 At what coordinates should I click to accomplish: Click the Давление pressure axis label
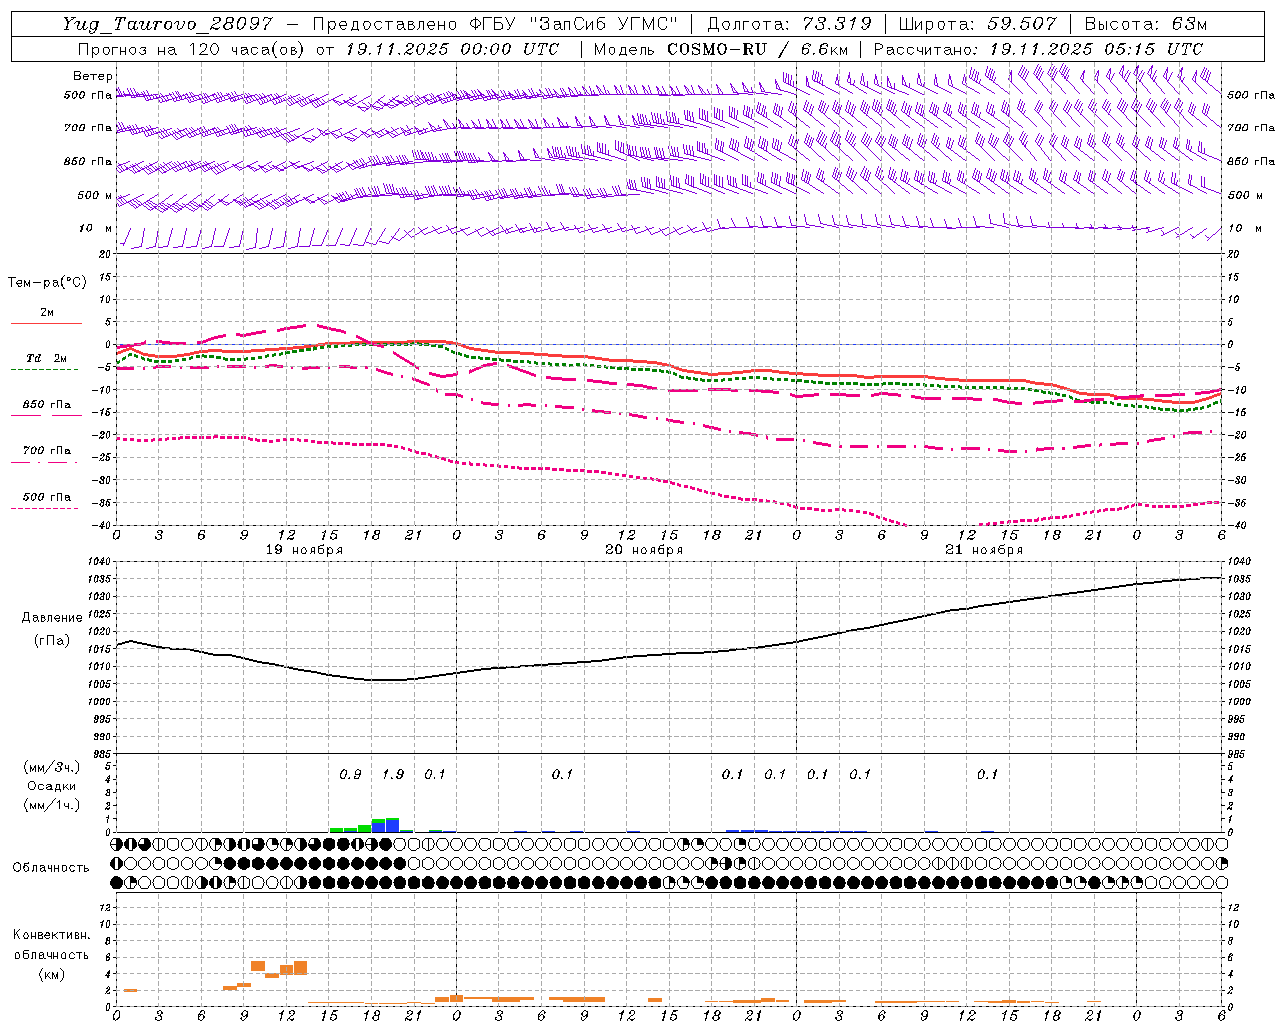click(52, 618)
